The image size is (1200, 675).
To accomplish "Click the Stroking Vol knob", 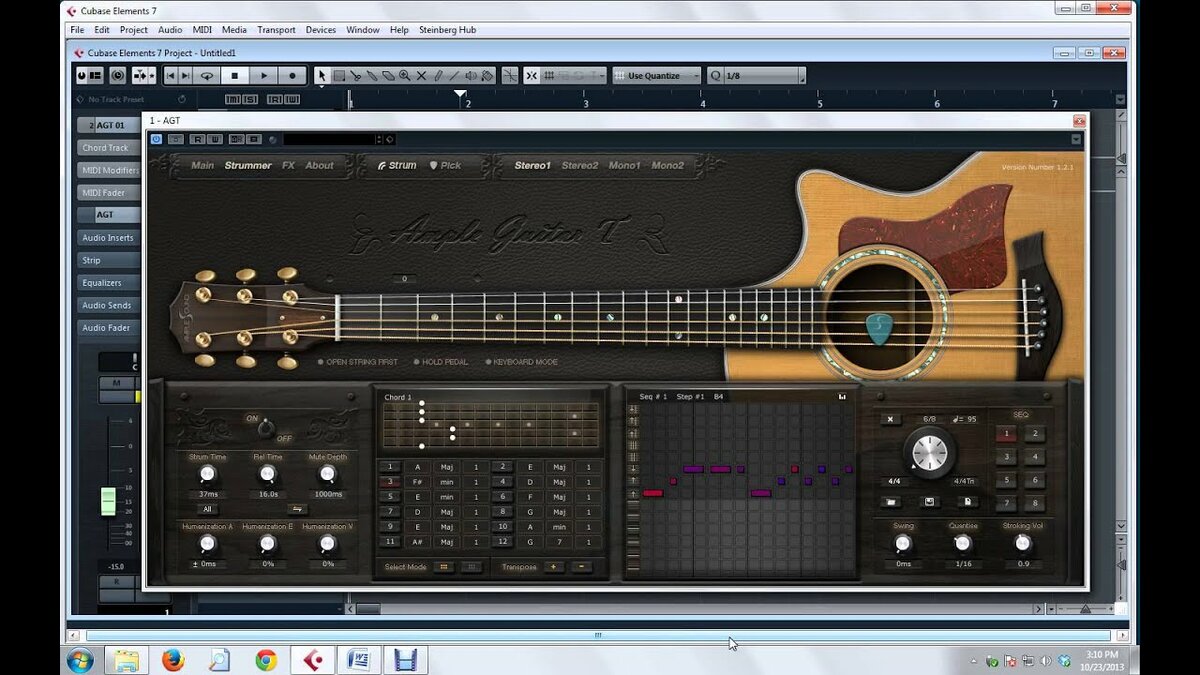I will [1022, 543].
